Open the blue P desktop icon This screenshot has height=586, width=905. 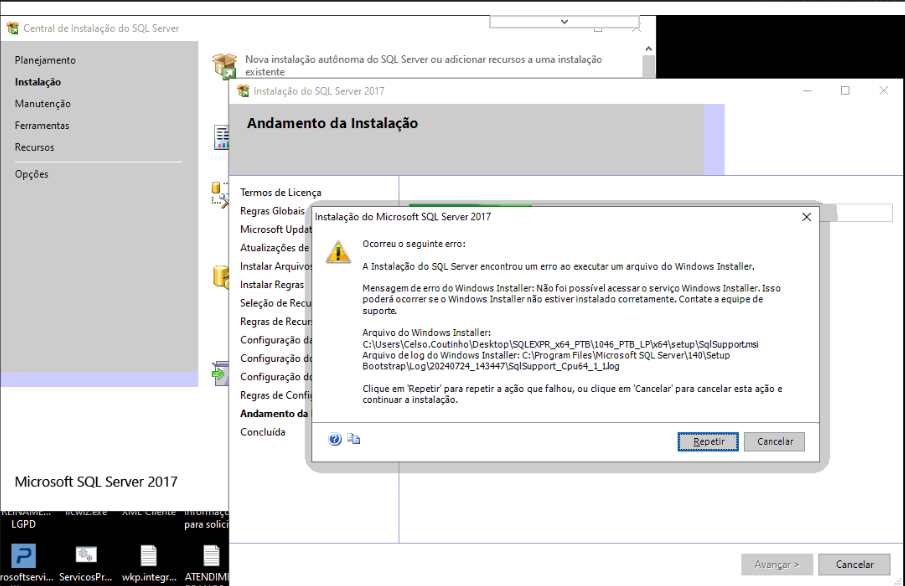tap(23, 556)
